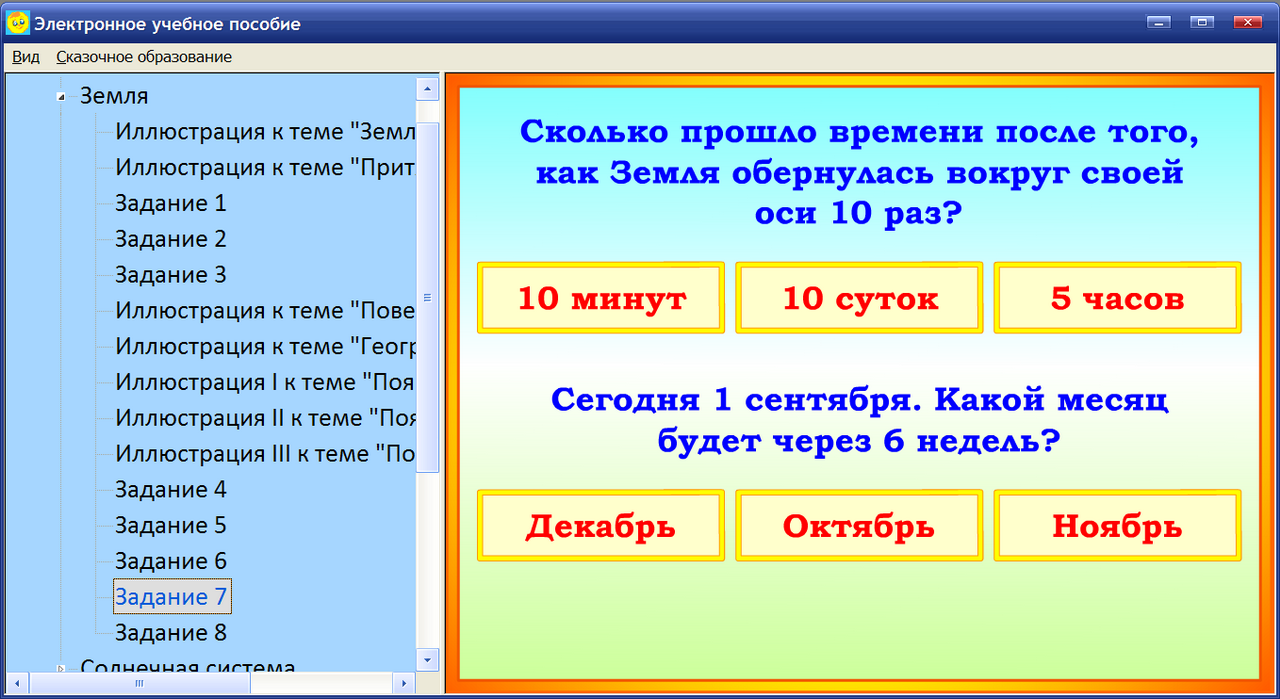Screen dimensions: 1280x699
Task: Select the "5 часов" answer
Action: [1117, 297]
